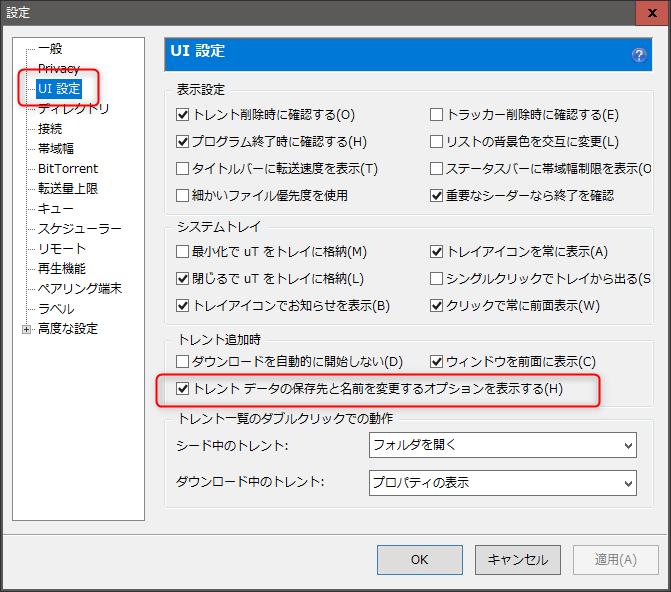Toggle トレント削除時に確認する checkbox
The width and height of the screenshot is (671, 592).
pos(183,115)
